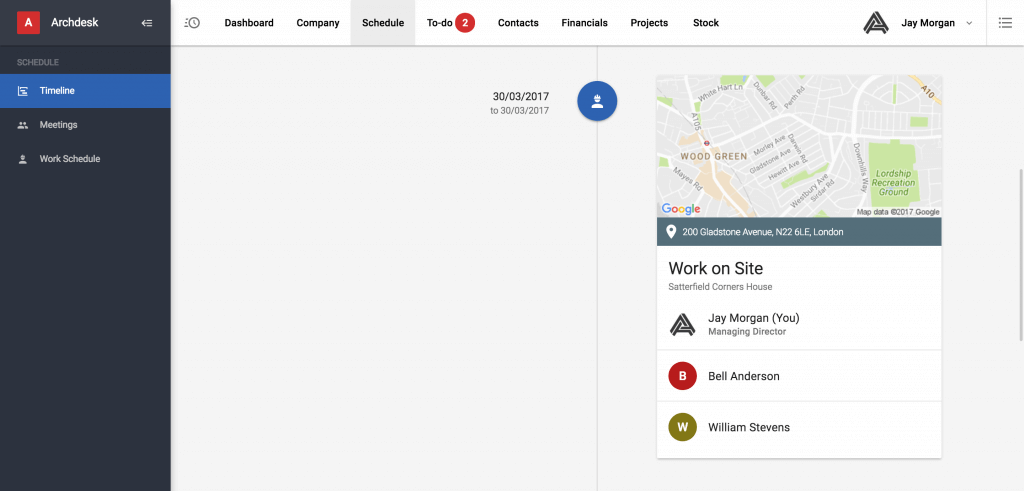Viewport: 1024px width, 491px height.
Task: Collapse the sidebar with the arrow icon
Action: (x=147, y=23)
